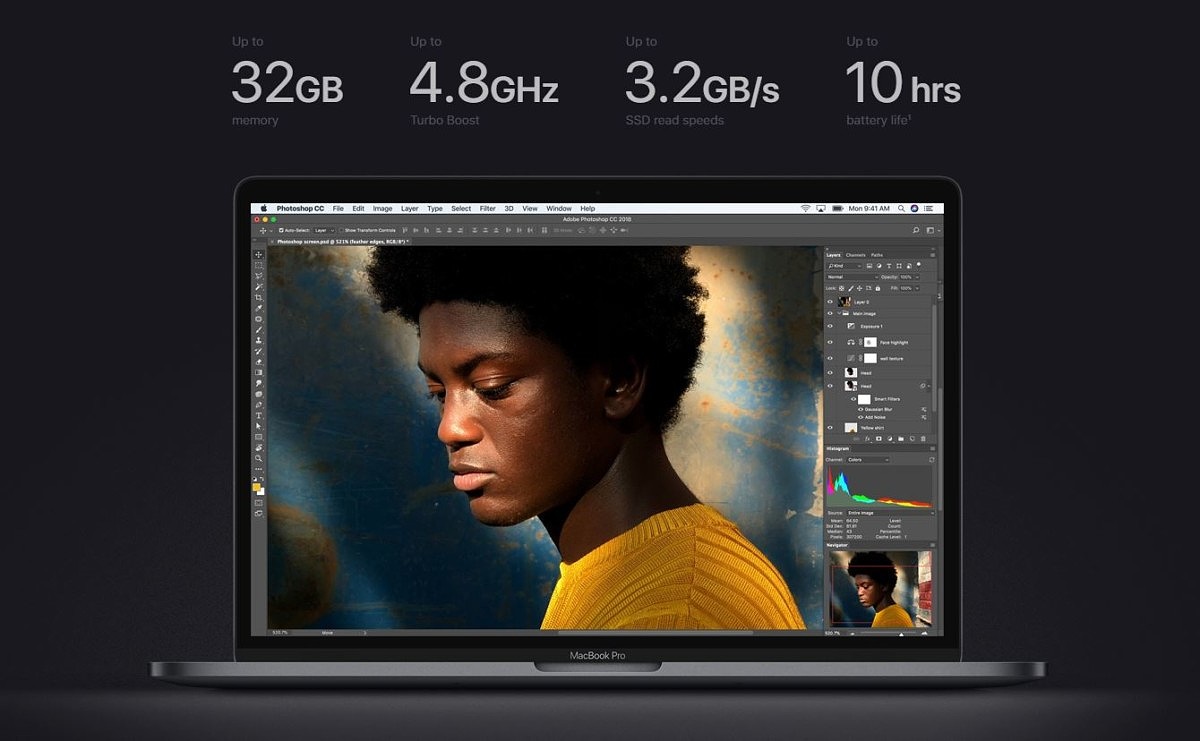Toggle Gaussian Blur filter visibility
The height and width of the screenshot is (741, 1200).
point(861,409)
